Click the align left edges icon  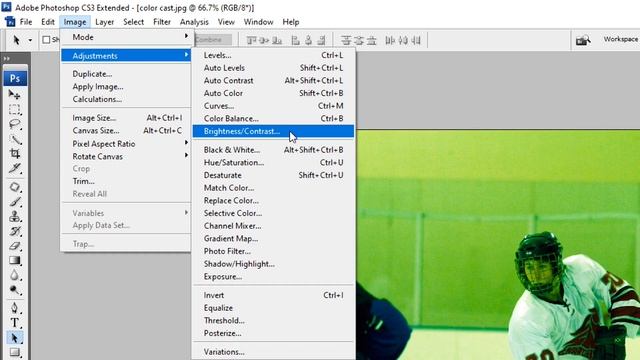point(295,40)
